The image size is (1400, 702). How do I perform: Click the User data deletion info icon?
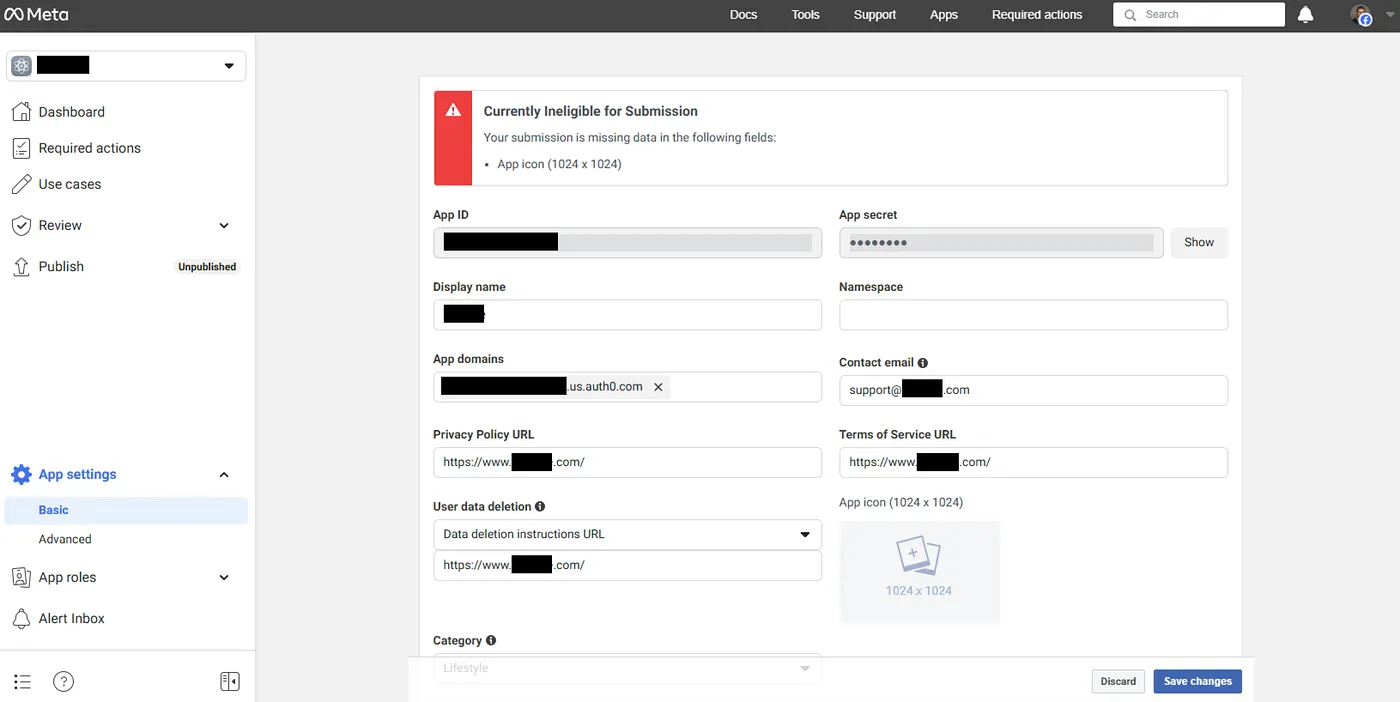coord(540,507)
